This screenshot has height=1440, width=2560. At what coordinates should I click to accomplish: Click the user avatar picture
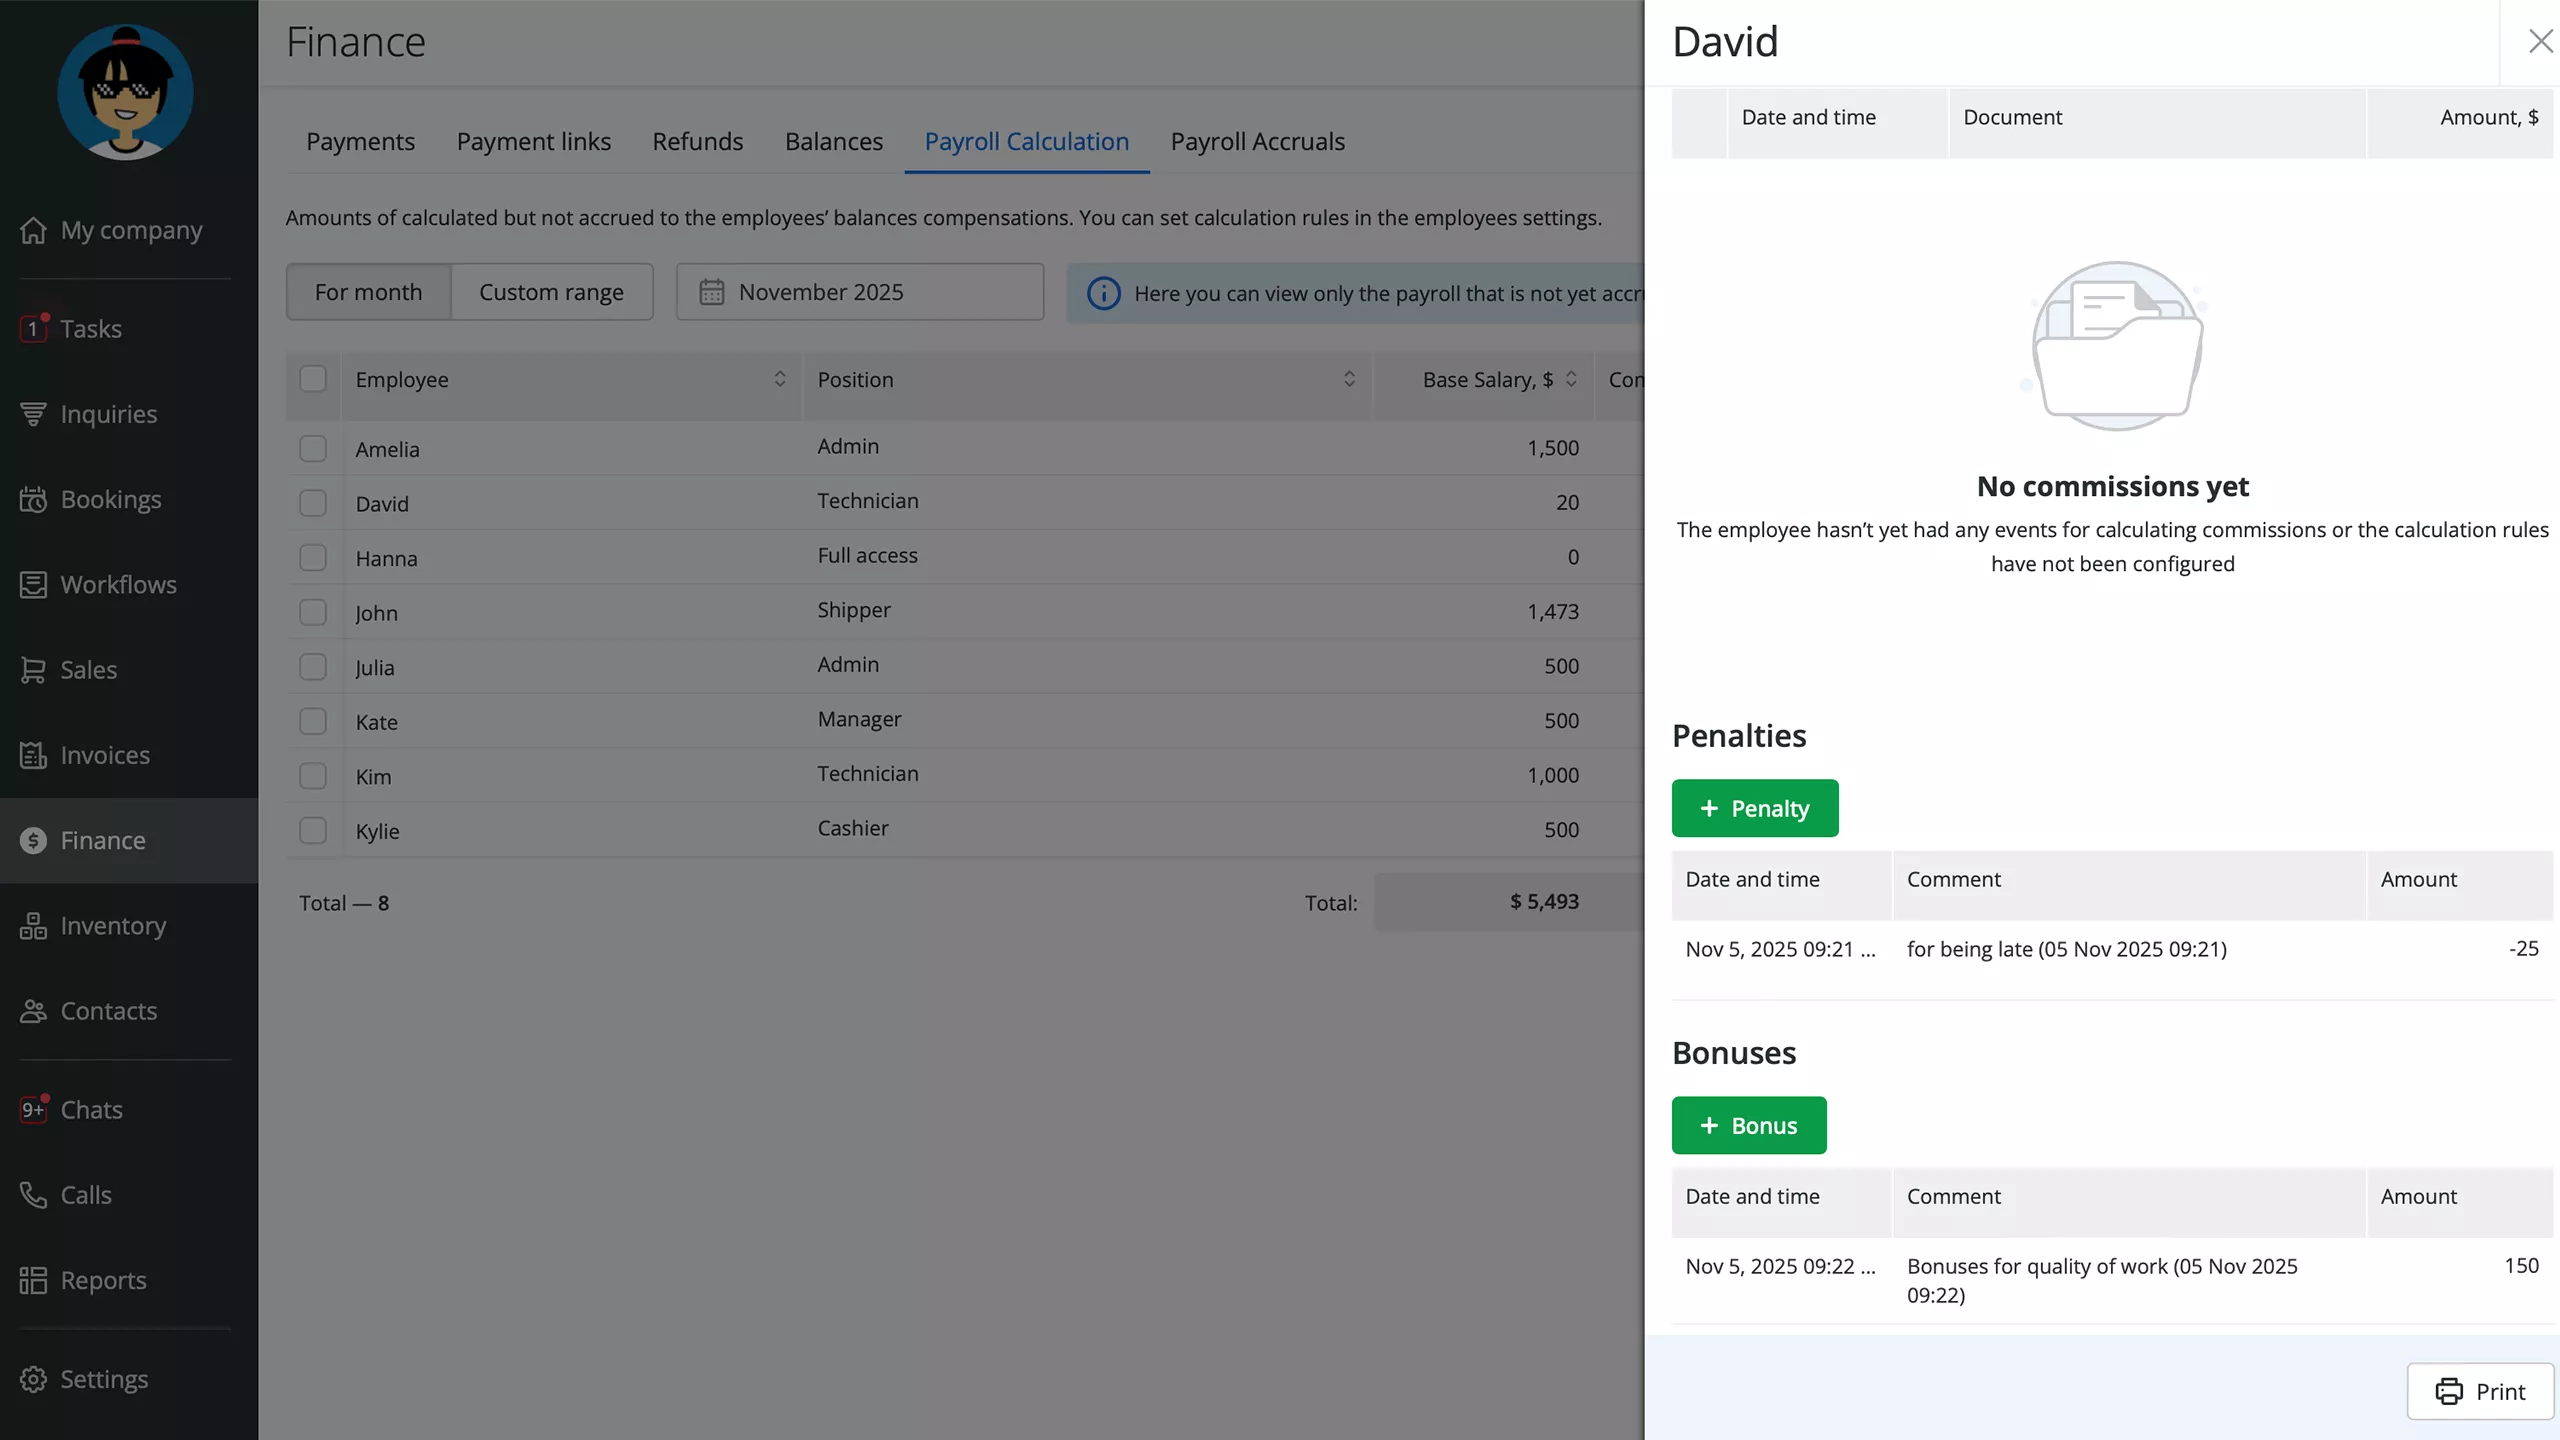[125, 92]
